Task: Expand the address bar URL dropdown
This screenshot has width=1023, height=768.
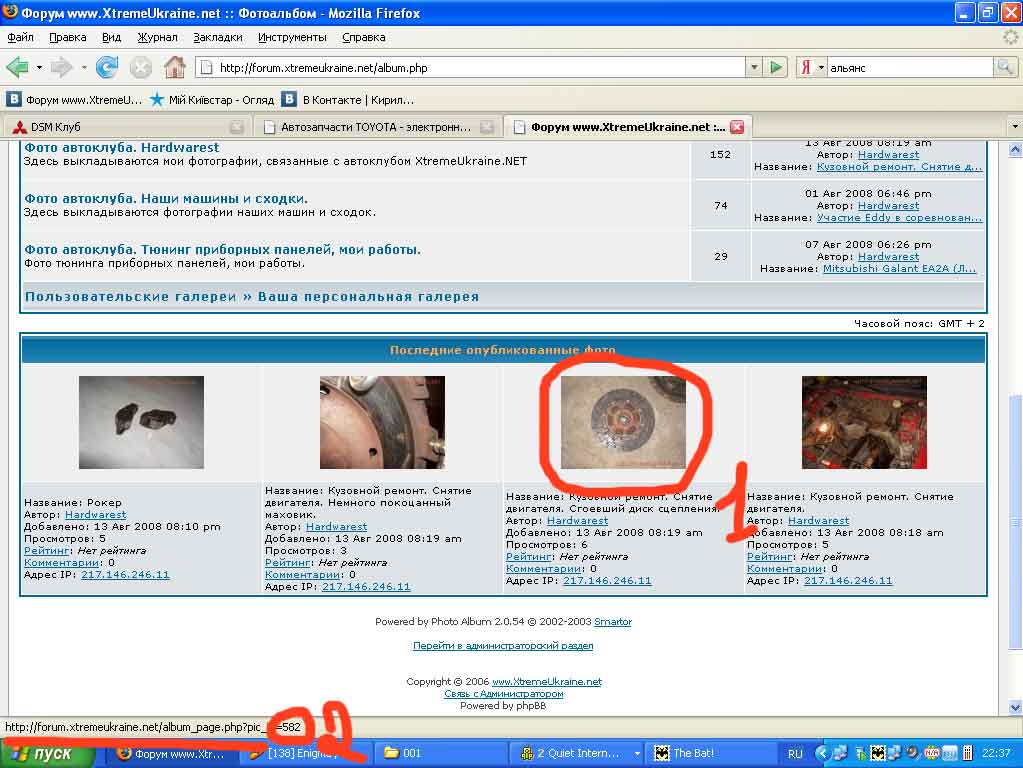Action: click(754, 67)
